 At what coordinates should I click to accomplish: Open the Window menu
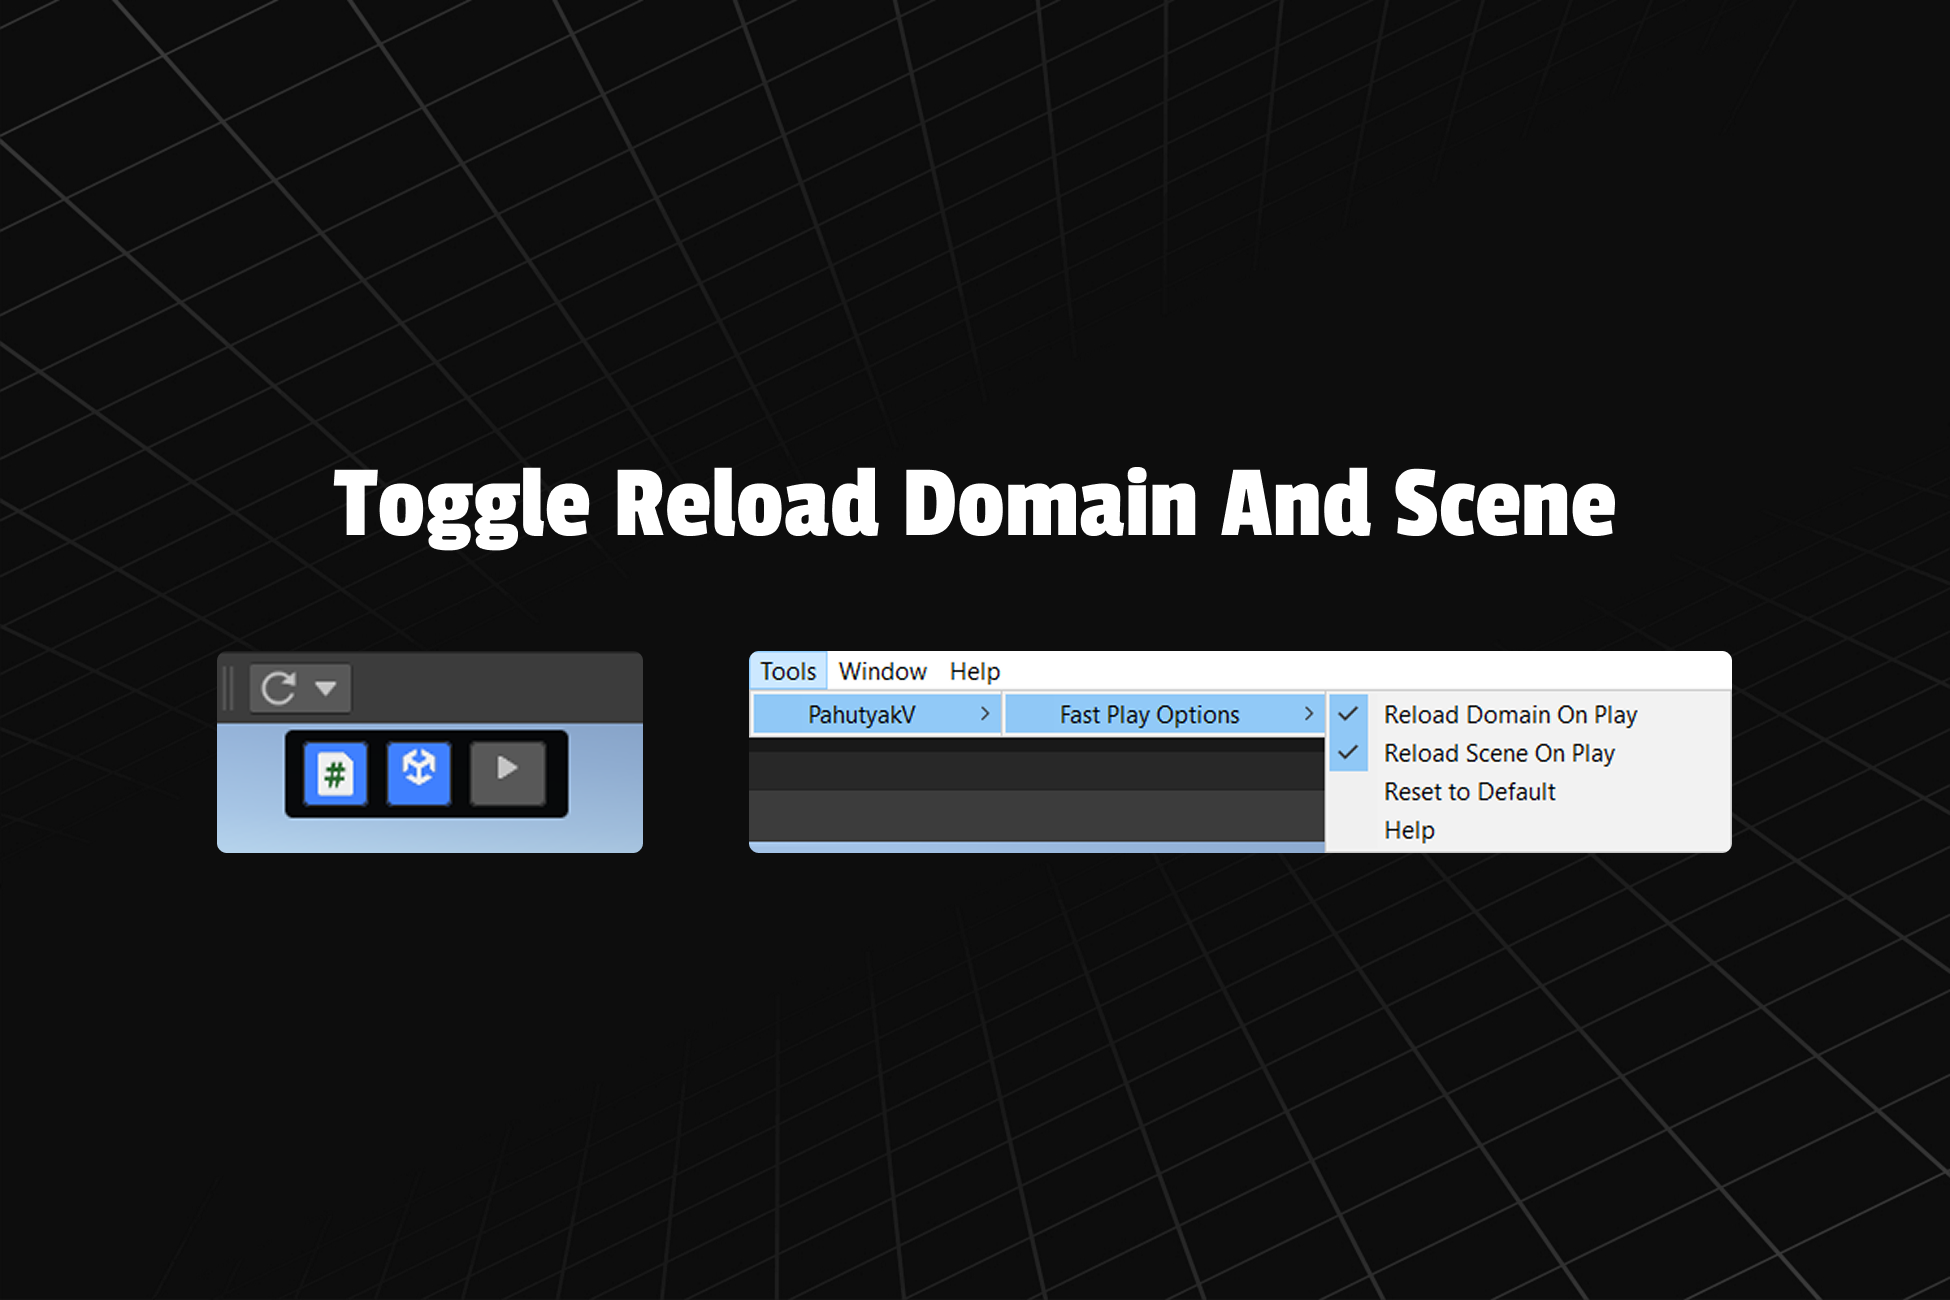point(882,671)
